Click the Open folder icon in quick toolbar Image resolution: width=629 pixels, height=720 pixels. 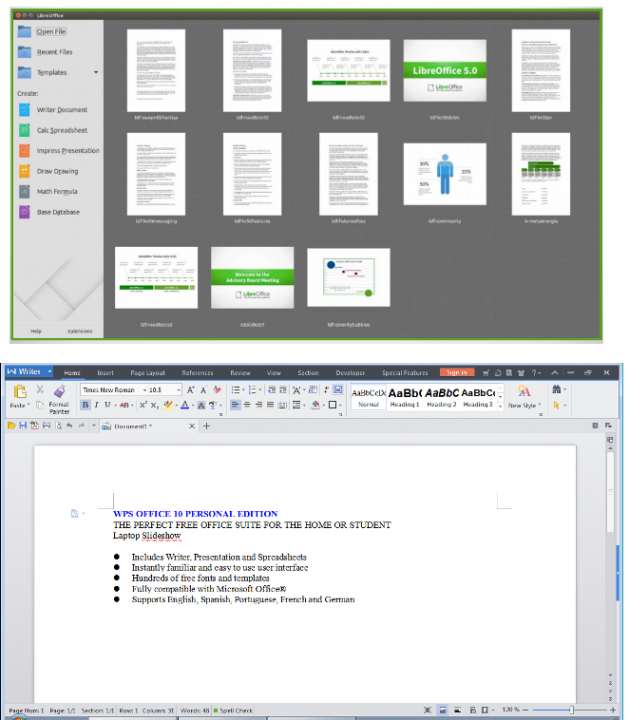(11, 426)
